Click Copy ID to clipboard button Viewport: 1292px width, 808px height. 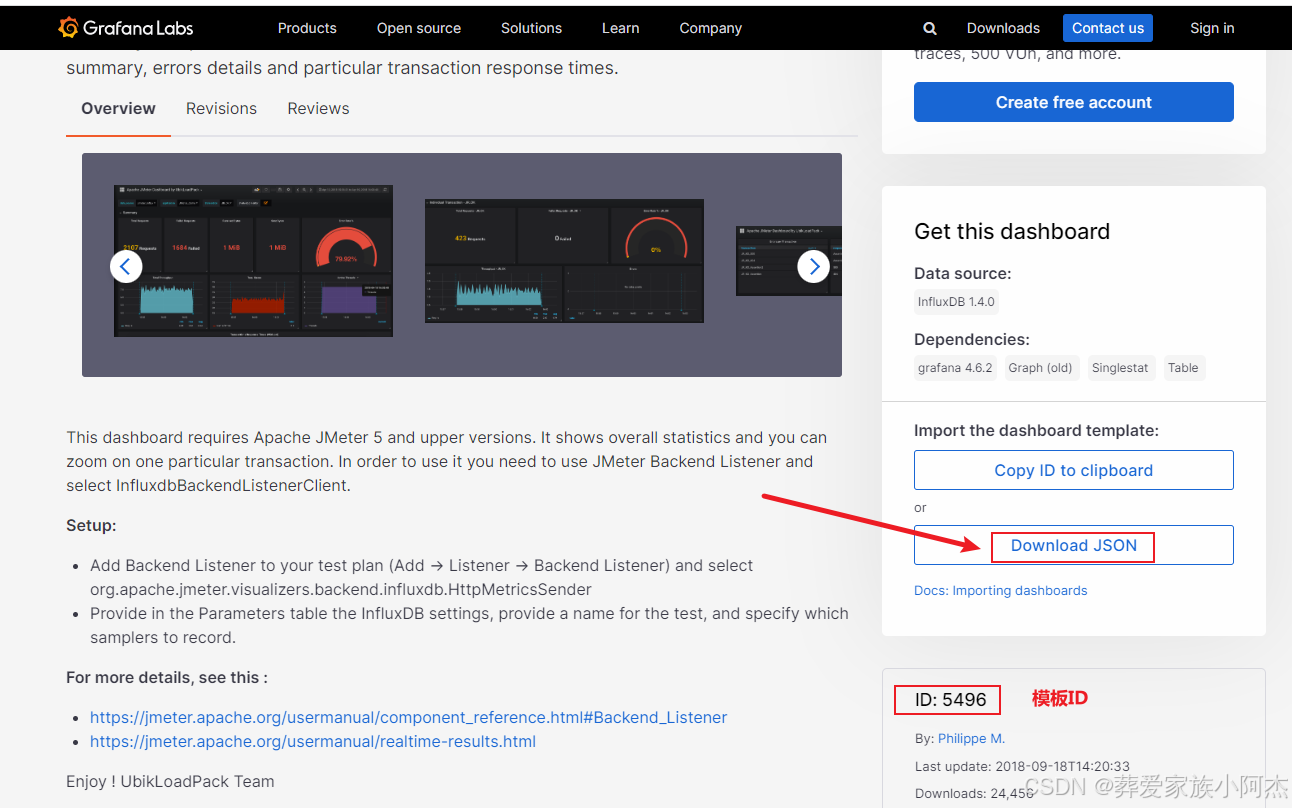tap(1074, 470)
